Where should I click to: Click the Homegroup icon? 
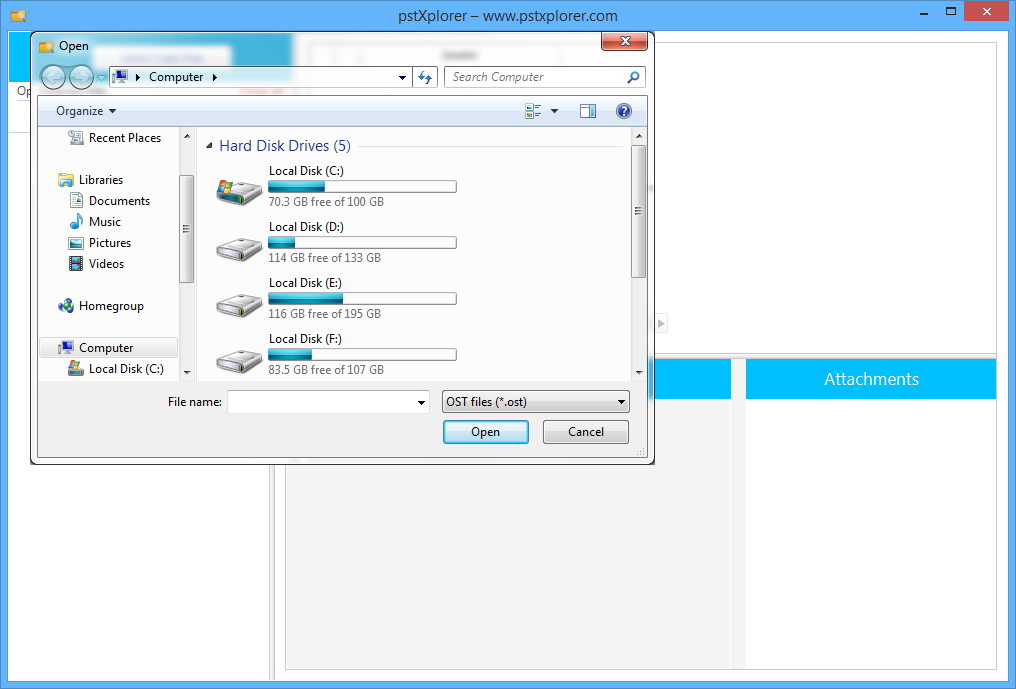coord(65,306)
